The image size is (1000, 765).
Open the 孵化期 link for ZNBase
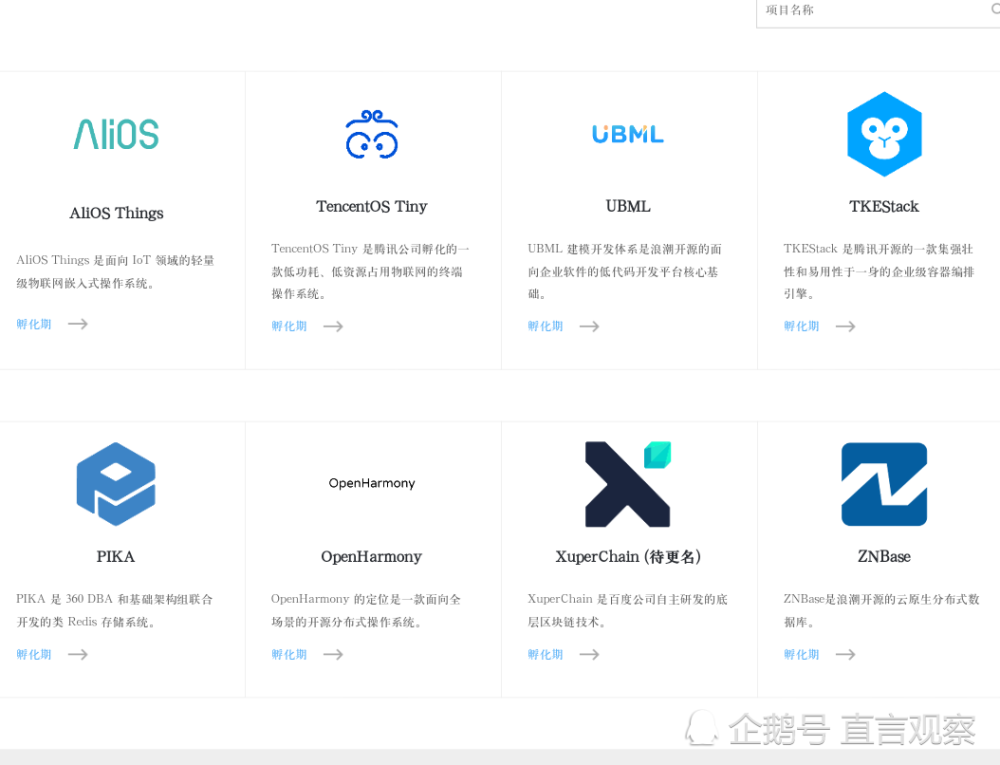802,654
